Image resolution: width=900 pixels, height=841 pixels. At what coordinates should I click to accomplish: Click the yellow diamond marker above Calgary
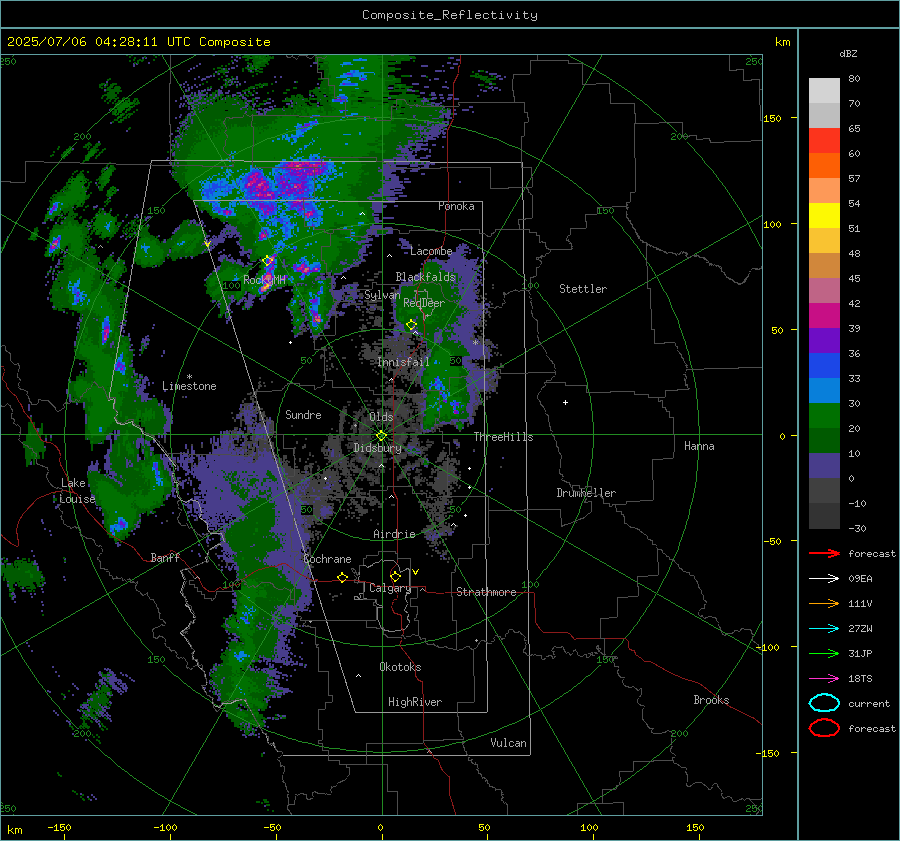[x=395, y=576]
